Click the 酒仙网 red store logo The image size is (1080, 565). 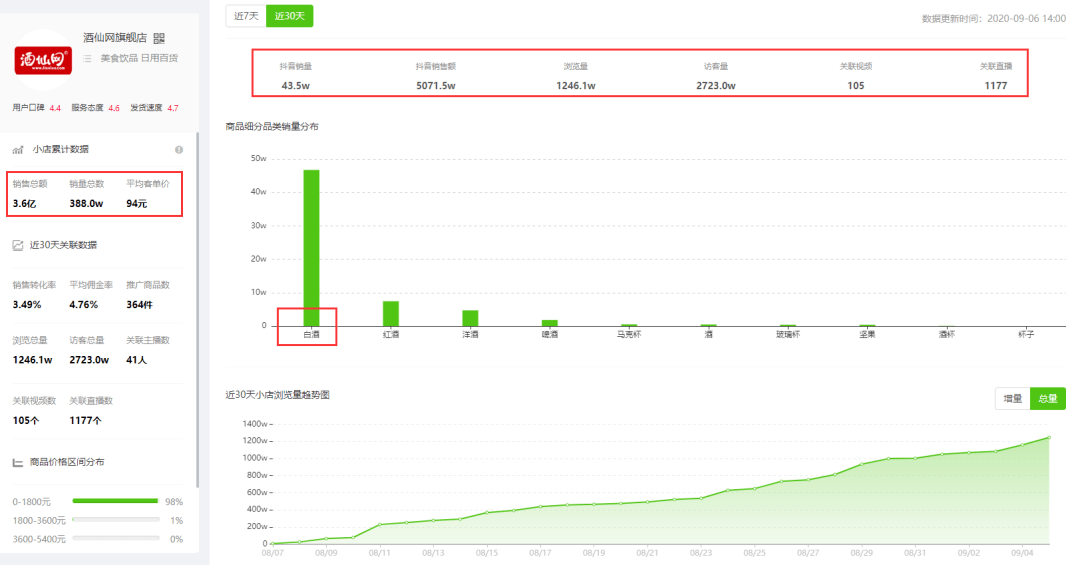tap(43, 60)
